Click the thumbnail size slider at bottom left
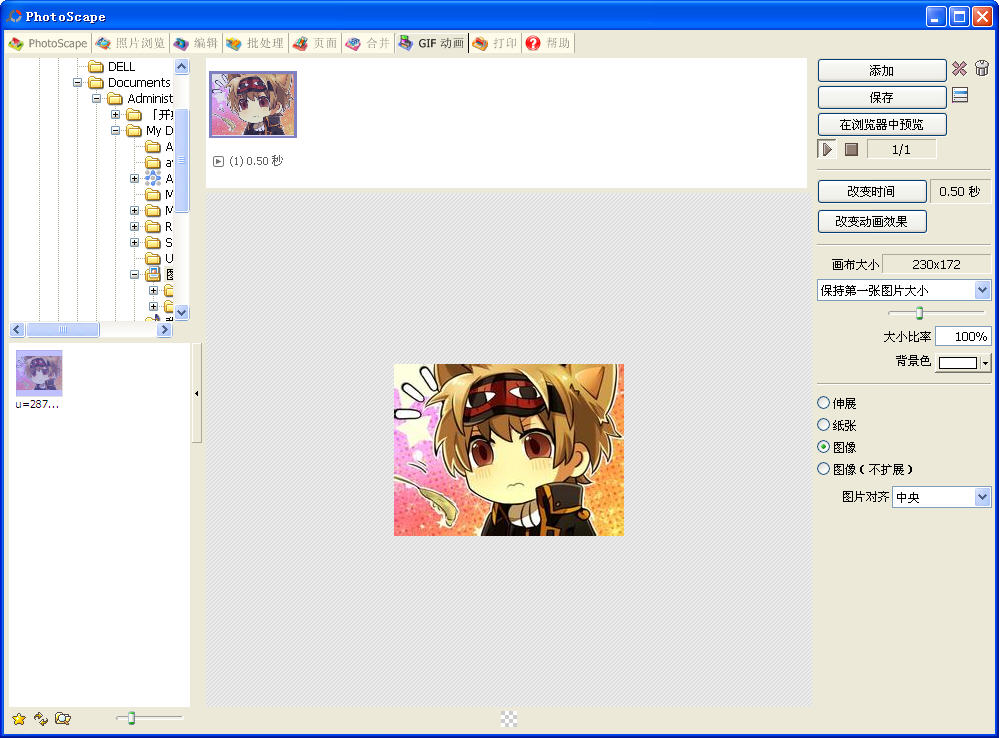Screen dimensions: 999x738 click(x=131, y=718)
